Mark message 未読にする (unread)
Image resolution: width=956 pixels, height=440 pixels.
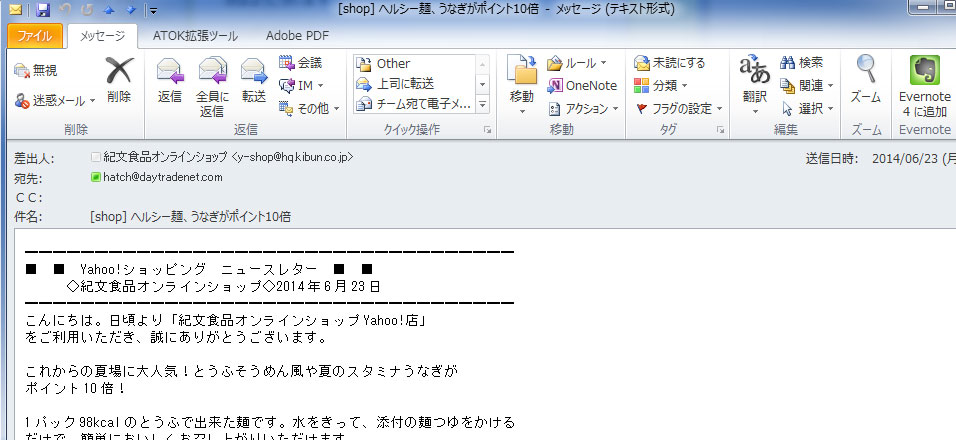point(669,63)
